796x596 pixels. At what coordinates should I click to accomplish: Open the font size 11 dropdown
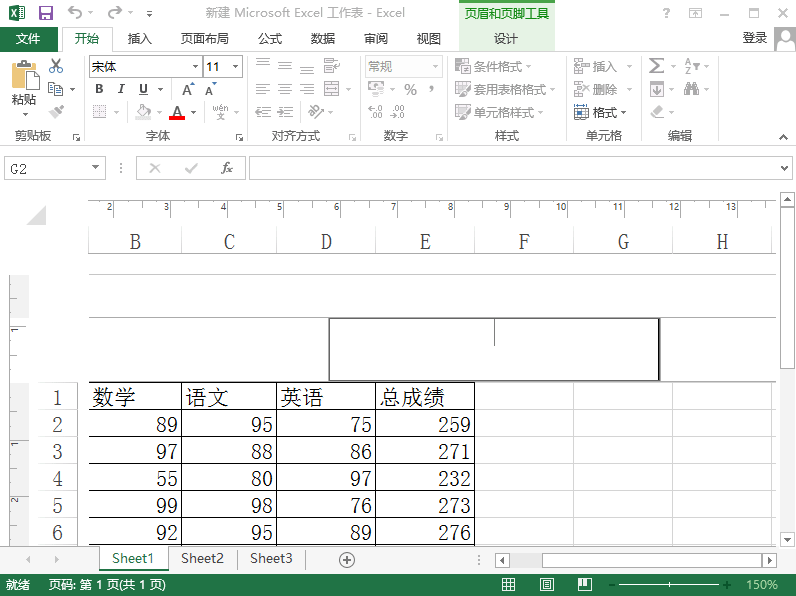pos(236,67)
